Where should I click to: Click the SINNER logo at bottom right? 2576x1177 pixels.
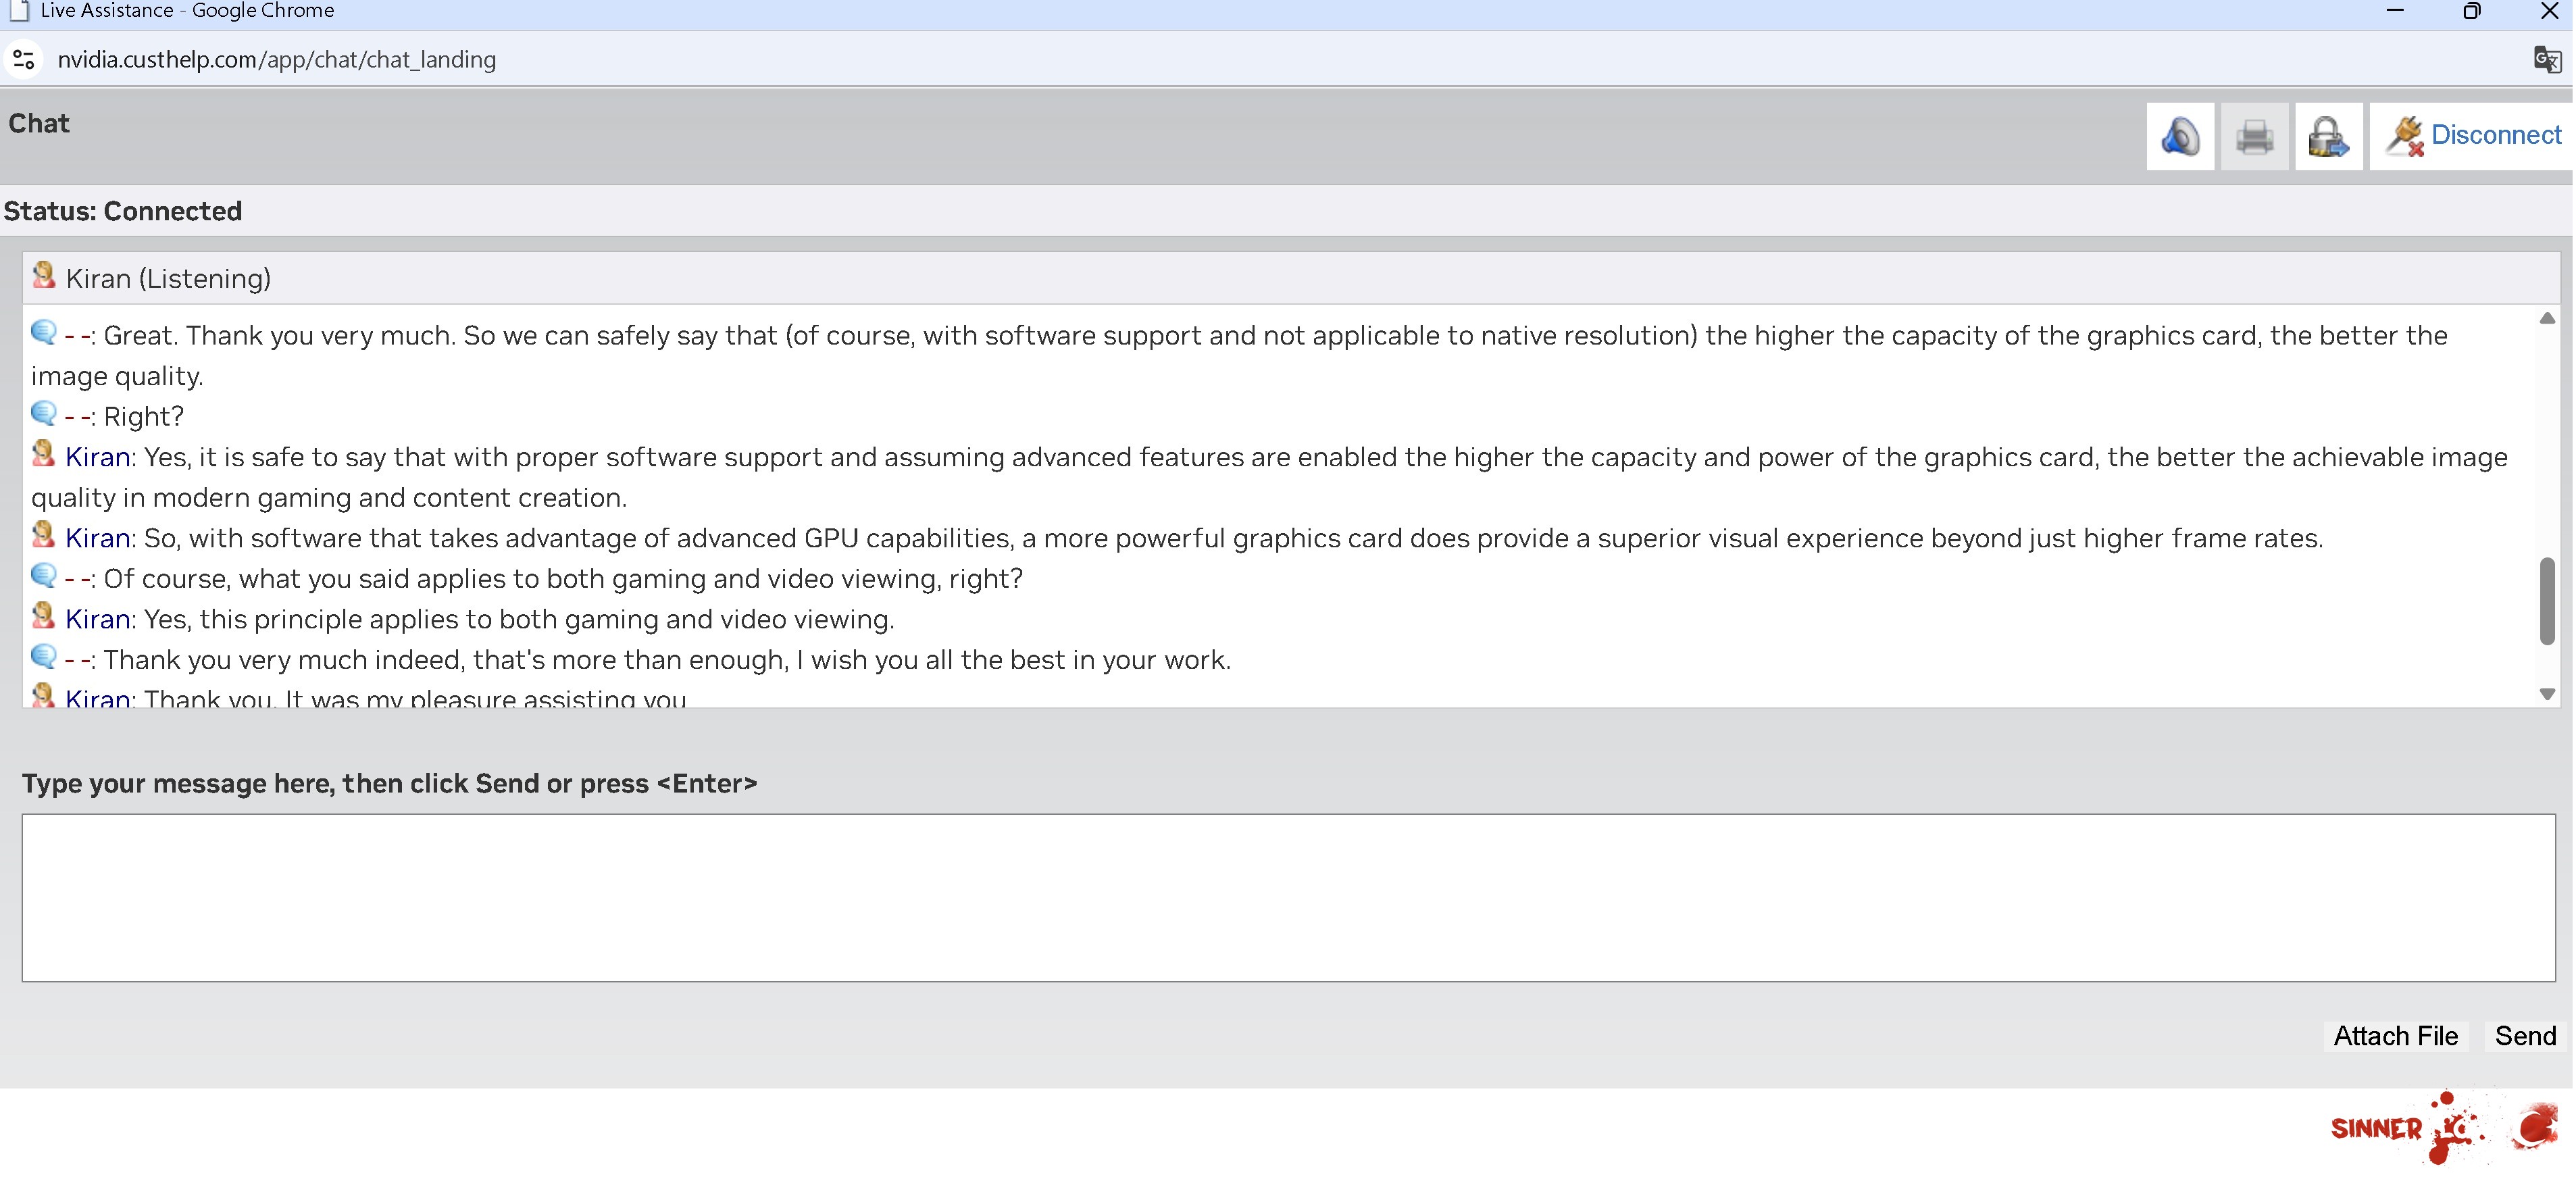pos(2440,1128)
